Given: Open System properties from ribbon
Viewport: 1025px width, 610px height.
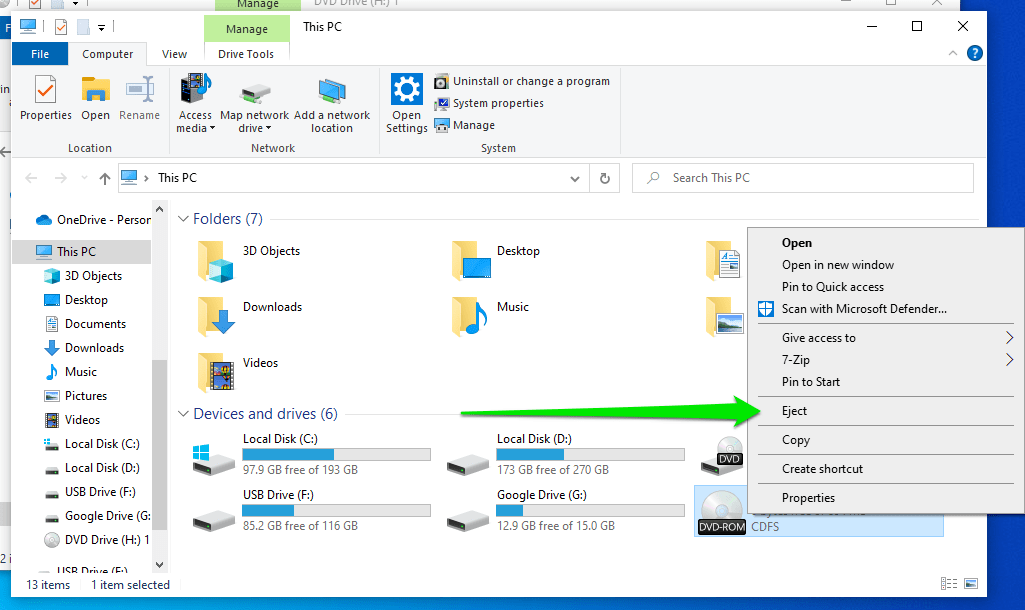Looking at the screenshot, I should [x=497, y=103].
